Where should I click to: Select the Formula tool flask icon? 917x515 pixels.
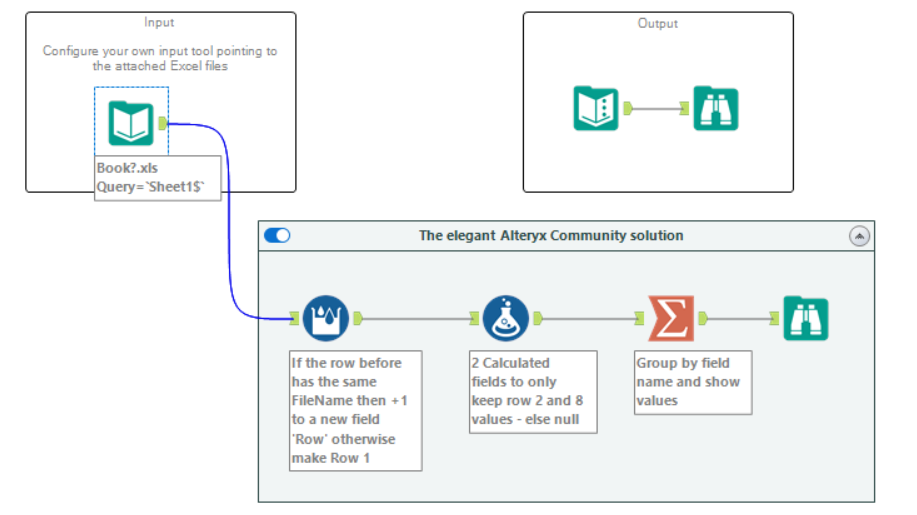click(x=506, y=318)
